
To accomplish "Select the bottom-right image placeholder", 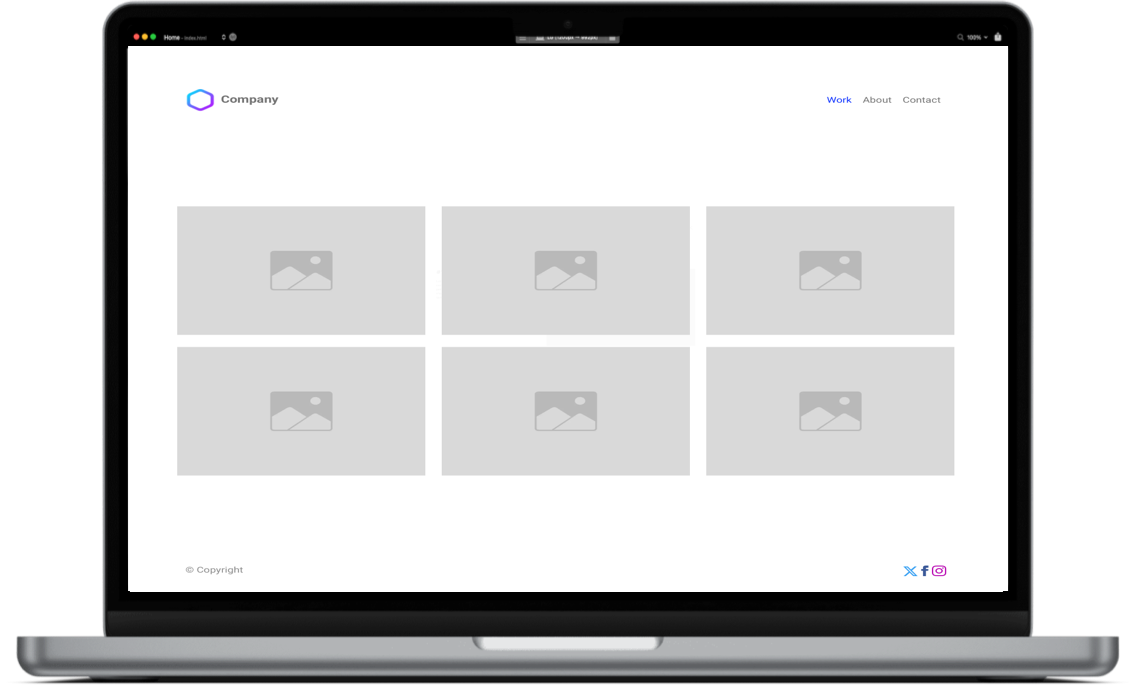I will (x=830, y=411).
